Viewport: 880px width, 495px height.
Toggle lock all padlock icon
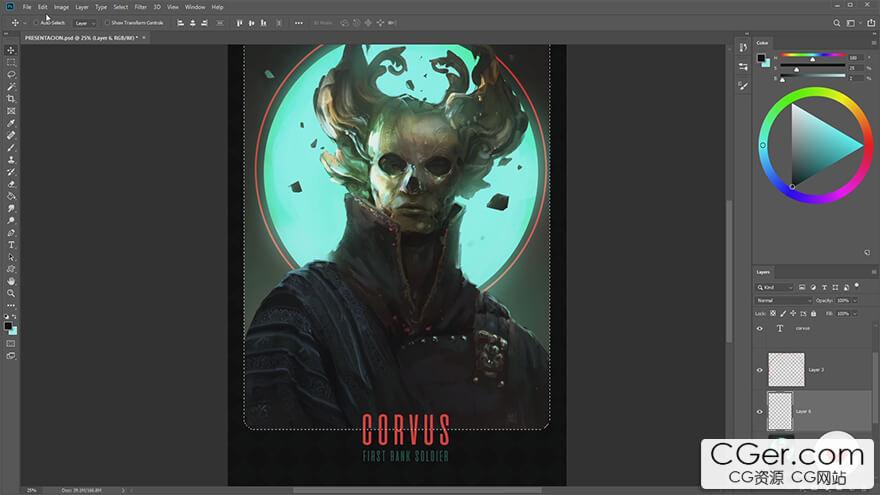point(813,314)
